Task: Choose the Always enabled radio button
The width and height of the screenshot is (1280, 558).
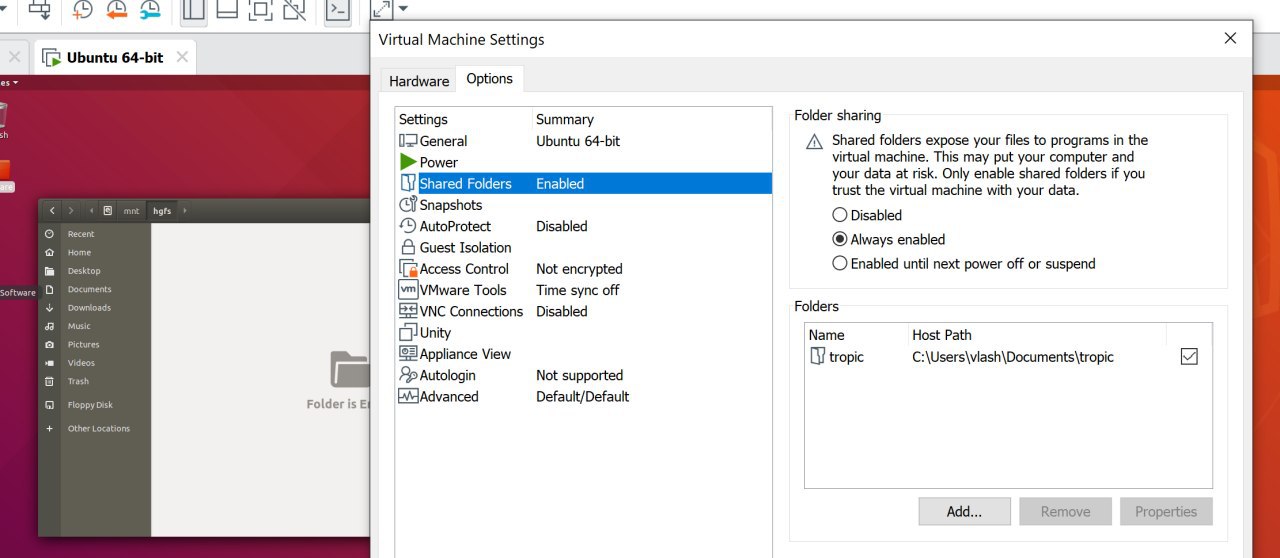Action: pyautogui.click(x=840, y=239)
